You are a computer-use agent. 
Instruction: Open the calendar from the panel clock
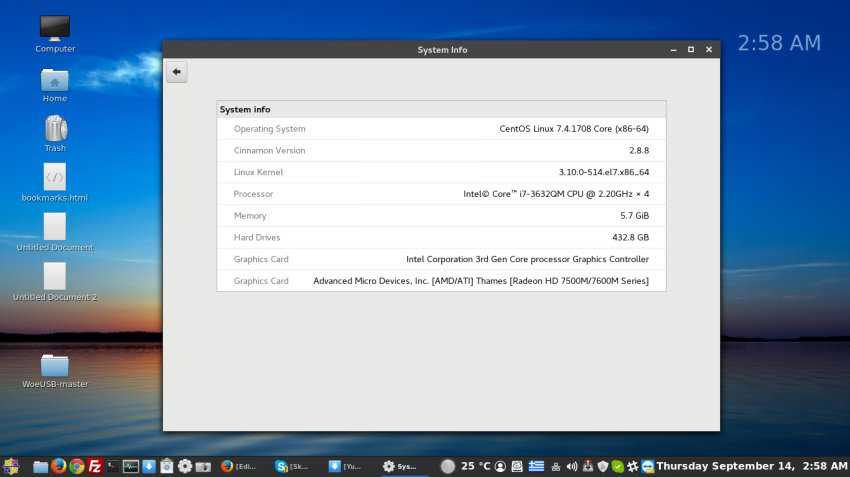pos(752,466)
